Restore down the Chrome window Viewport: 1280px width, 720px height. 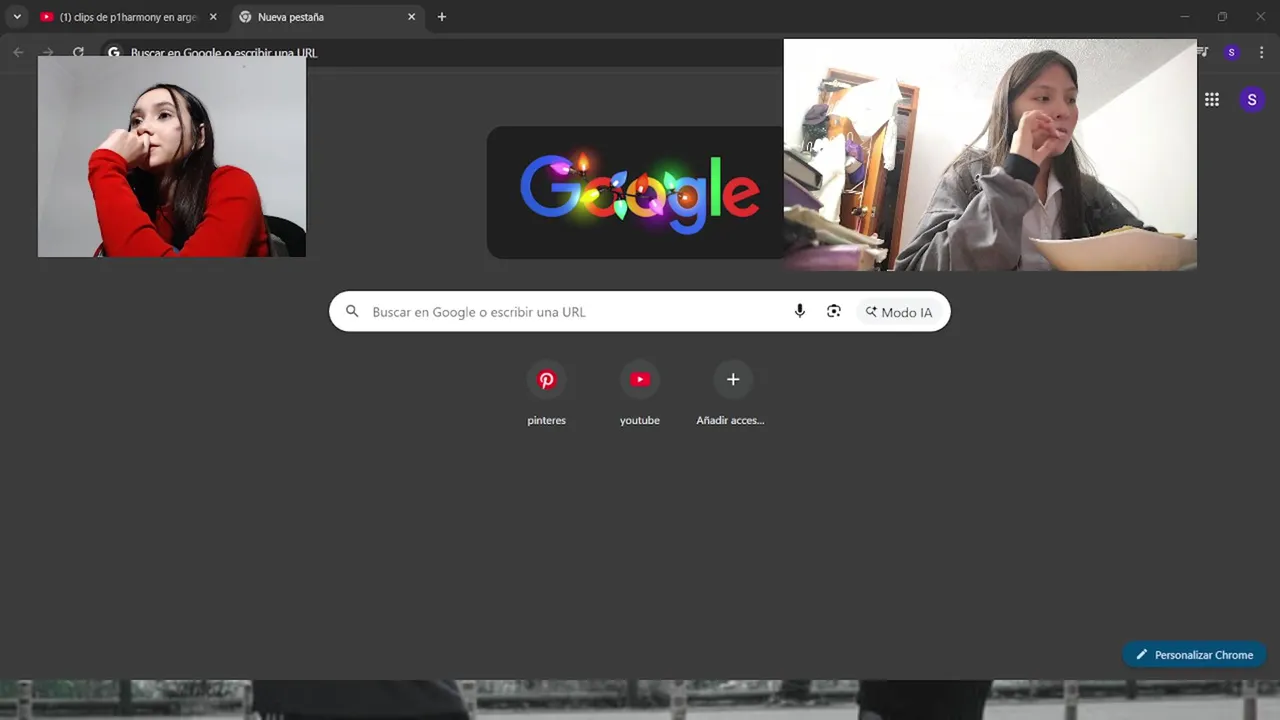(x=1222, y=17)
